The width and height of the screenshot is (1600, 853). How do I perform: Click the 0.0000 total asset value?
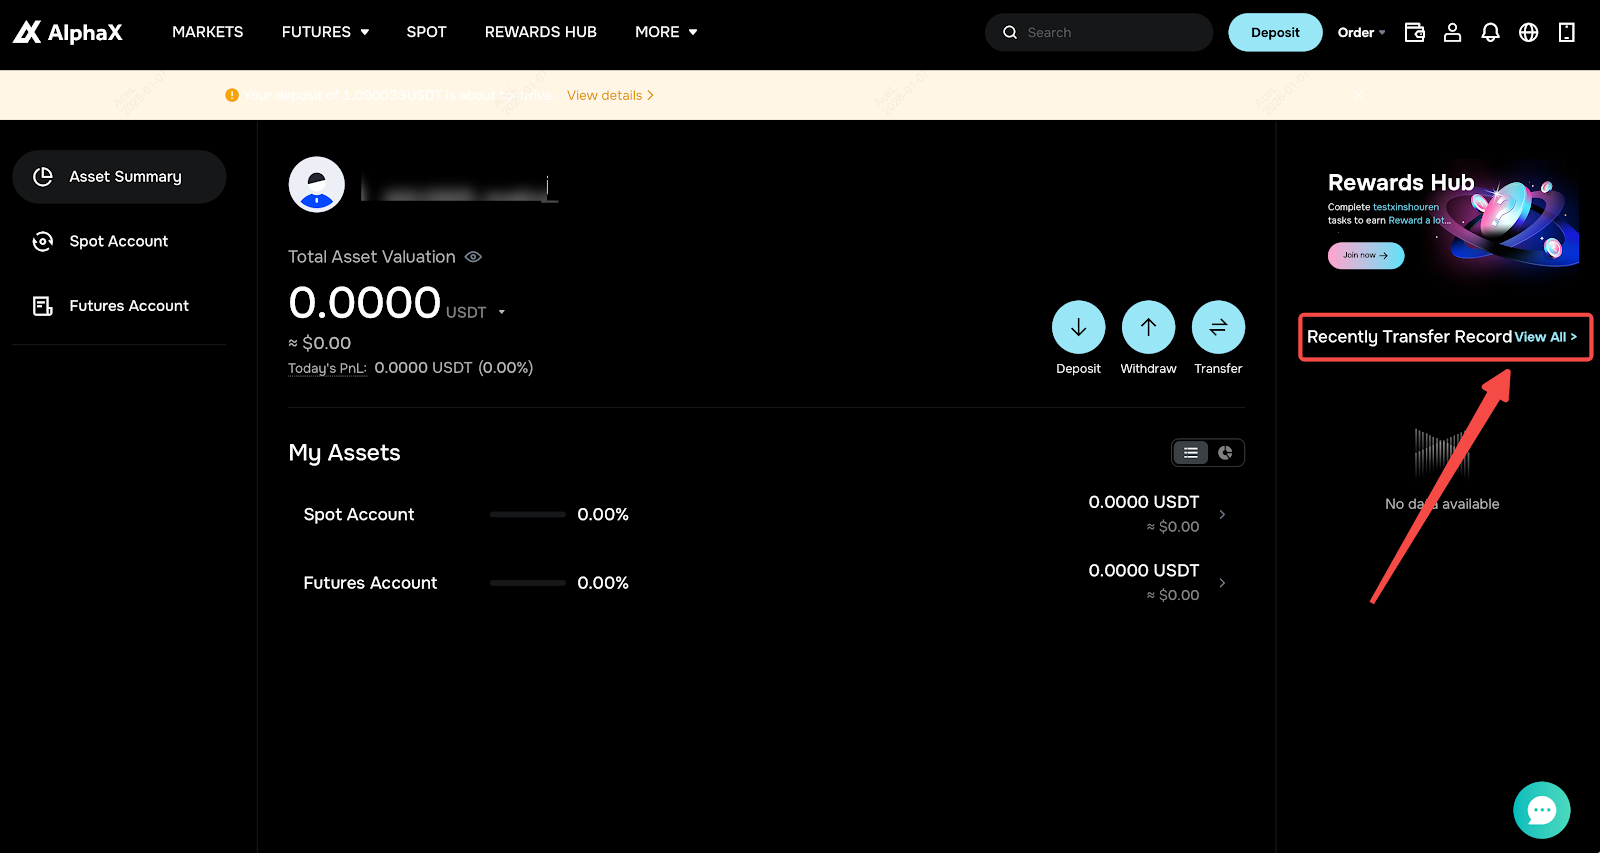tap(365, 302)
